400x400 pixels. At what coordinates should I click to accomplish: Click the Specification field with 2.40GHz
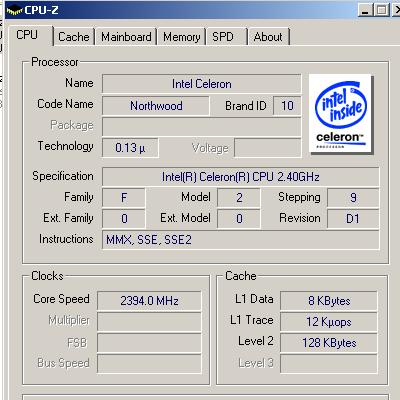pos(240,177)
